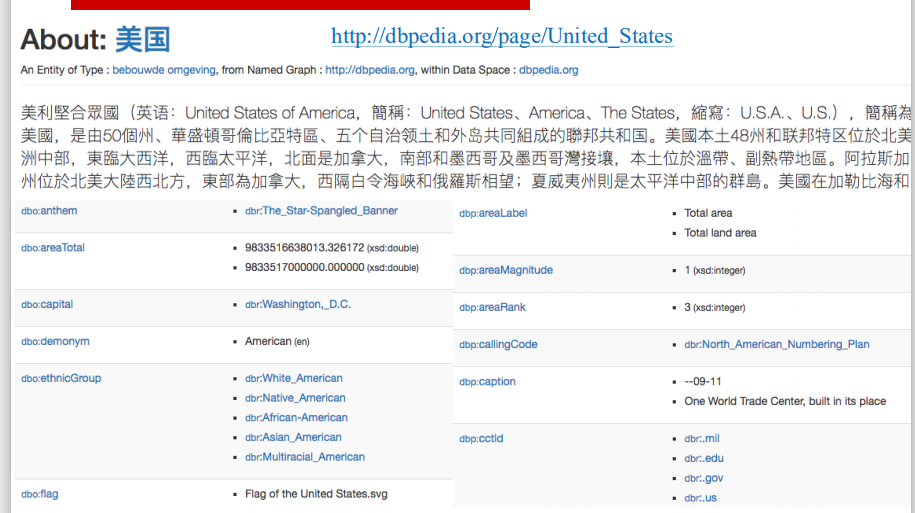The width and height of the screenshot is (915, 513).
Task: Click the dbo:demonym property link
Action: pos(55,341)
